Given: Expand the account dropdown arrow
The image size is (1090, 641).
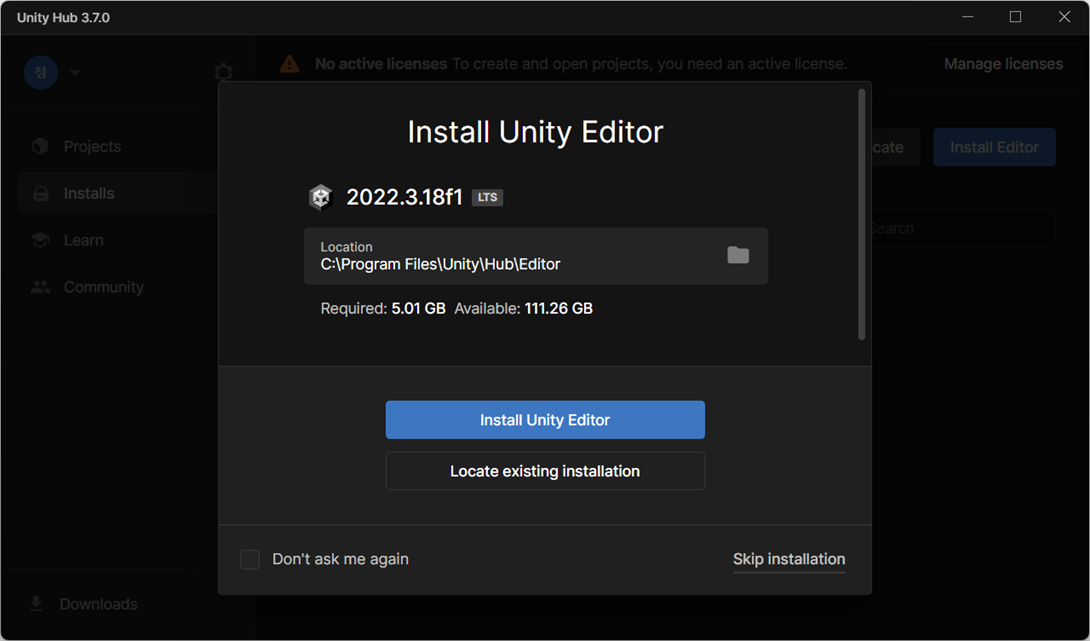Looking at the screenshot, I should [75, 72].
